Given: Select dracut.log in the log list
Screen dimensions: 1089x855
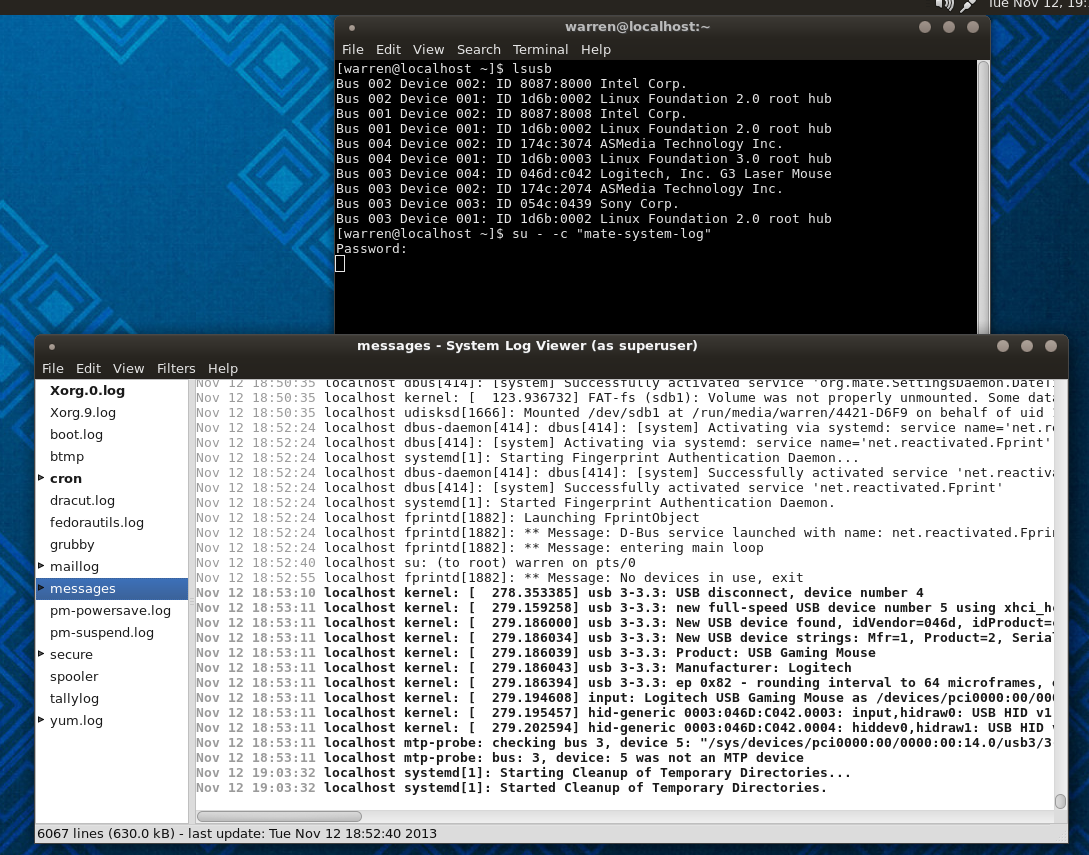Looking at the screenshot, I should click(x=82, y=501).
